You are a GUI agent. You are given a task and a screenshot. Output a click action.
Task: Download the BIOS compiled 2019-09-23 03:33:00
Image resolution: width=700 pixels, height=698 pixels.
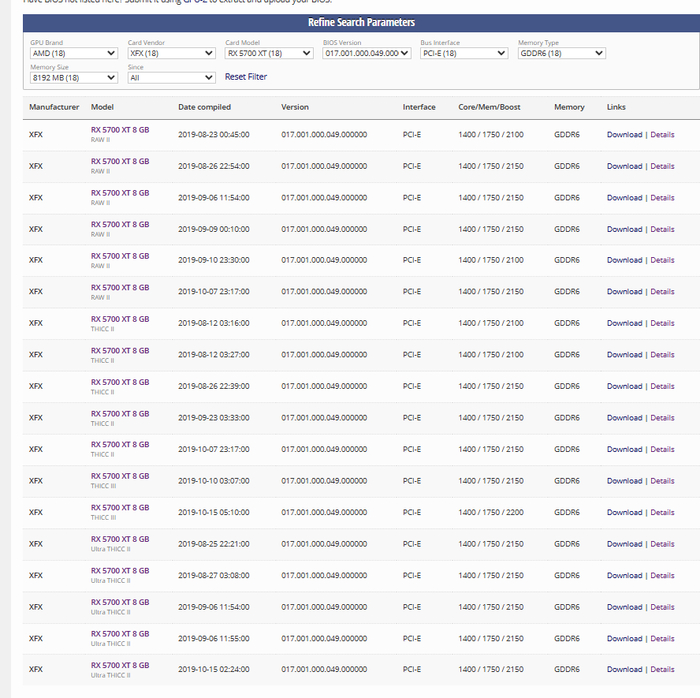pyautogui.click(x=624, y=418)
